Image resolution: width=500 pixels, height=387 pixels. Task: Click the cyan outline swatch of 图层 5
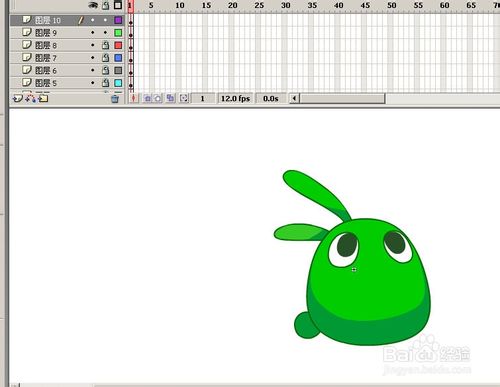[x=118, y=83]
